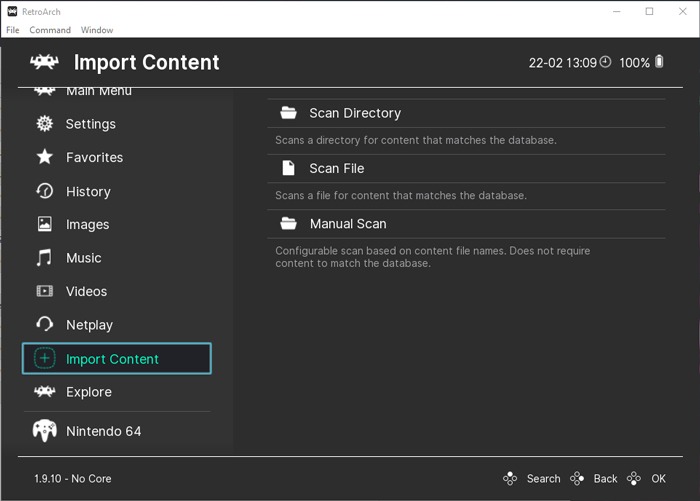
Task: Select Netplay in the sidebar
Action: 117,325
